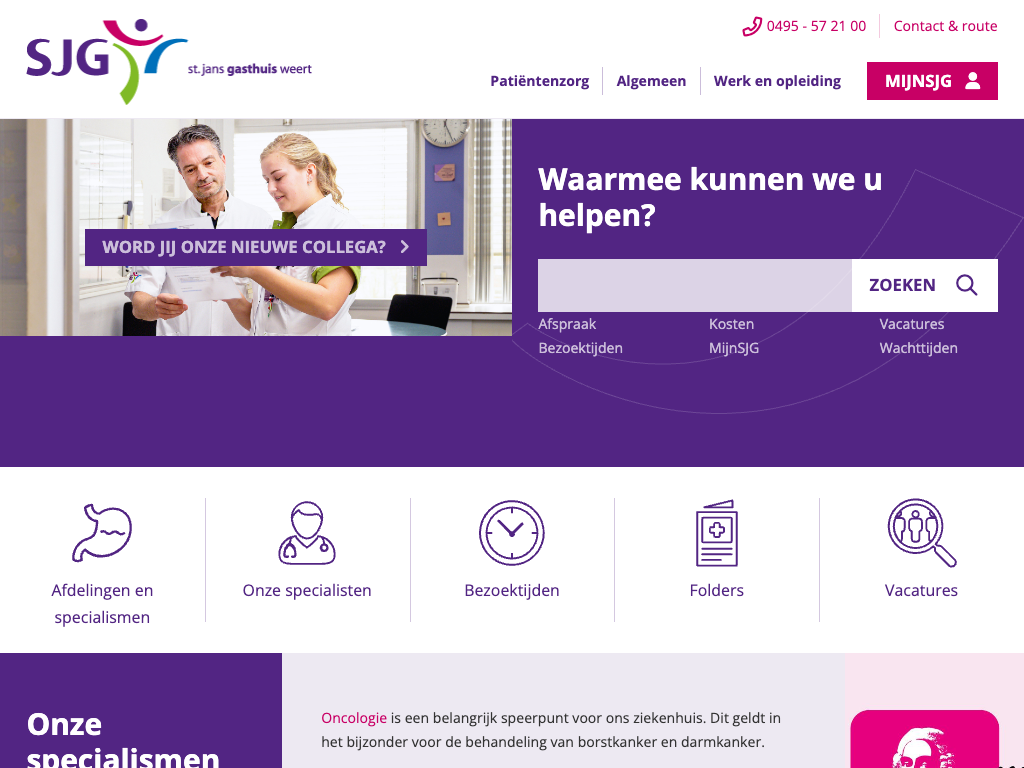Click the phone handset icon

pyautogui.click(x=752, y=27)
